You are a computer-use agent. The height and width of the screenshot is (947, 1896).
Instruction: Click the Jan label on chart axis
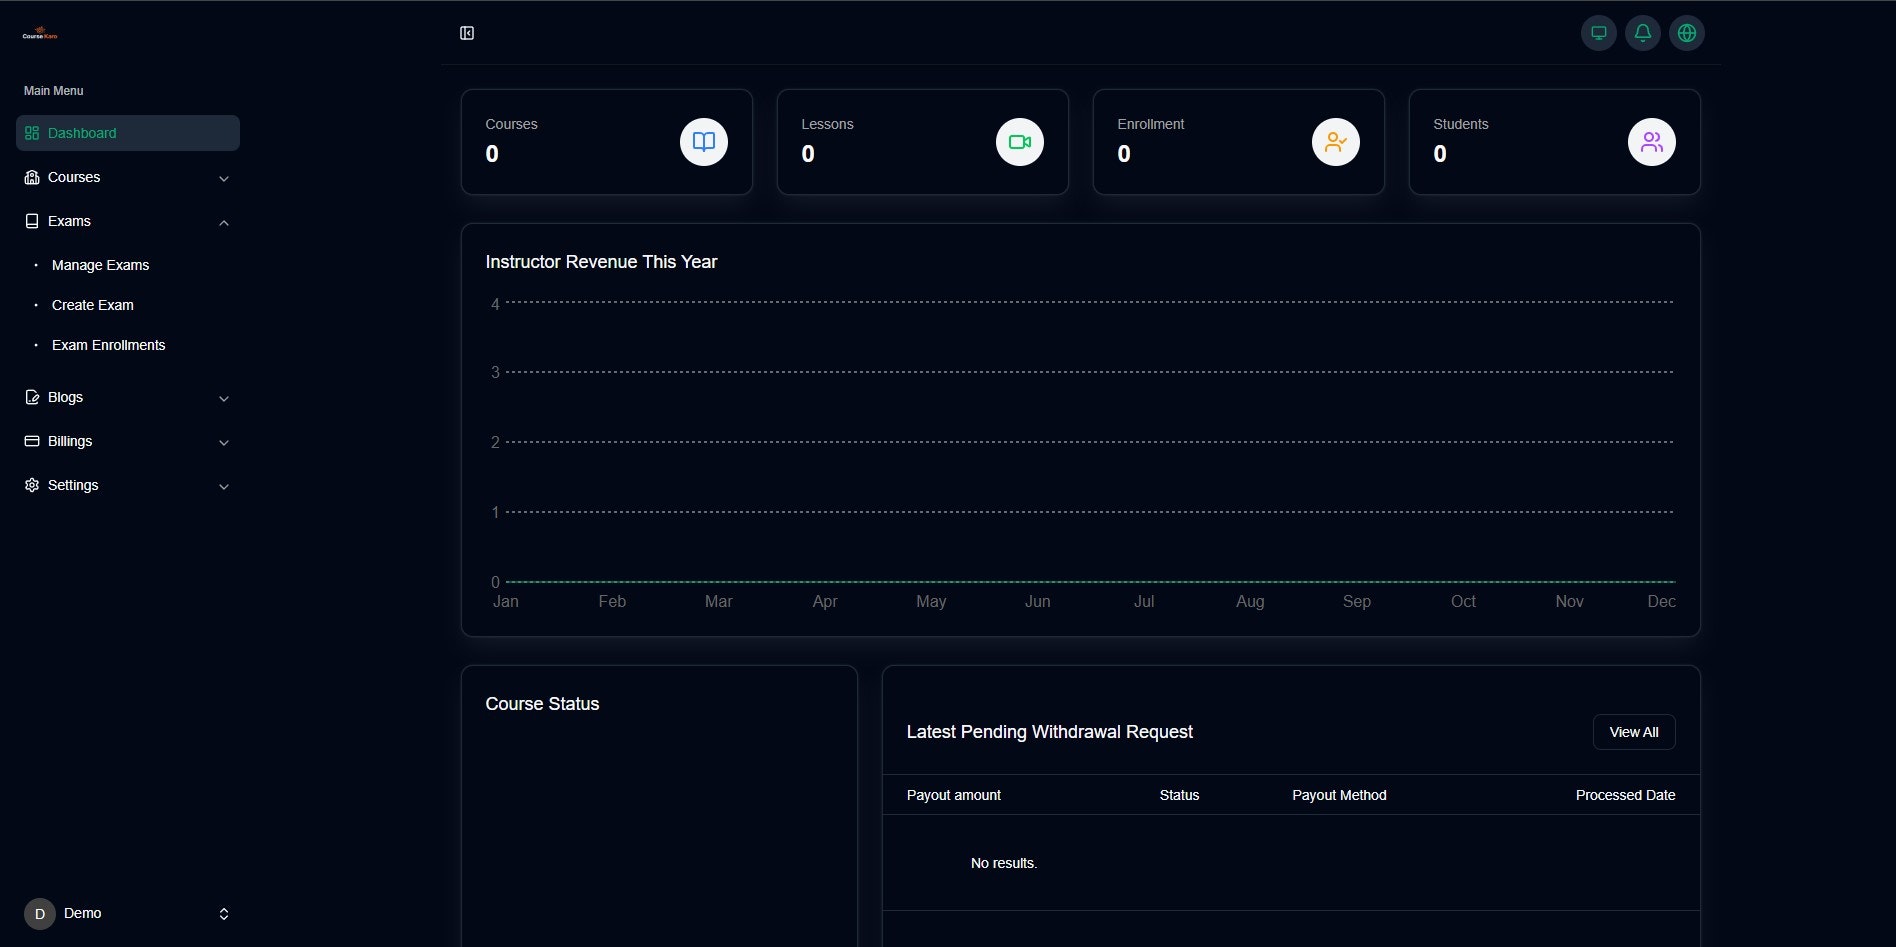tap(506, 601)
